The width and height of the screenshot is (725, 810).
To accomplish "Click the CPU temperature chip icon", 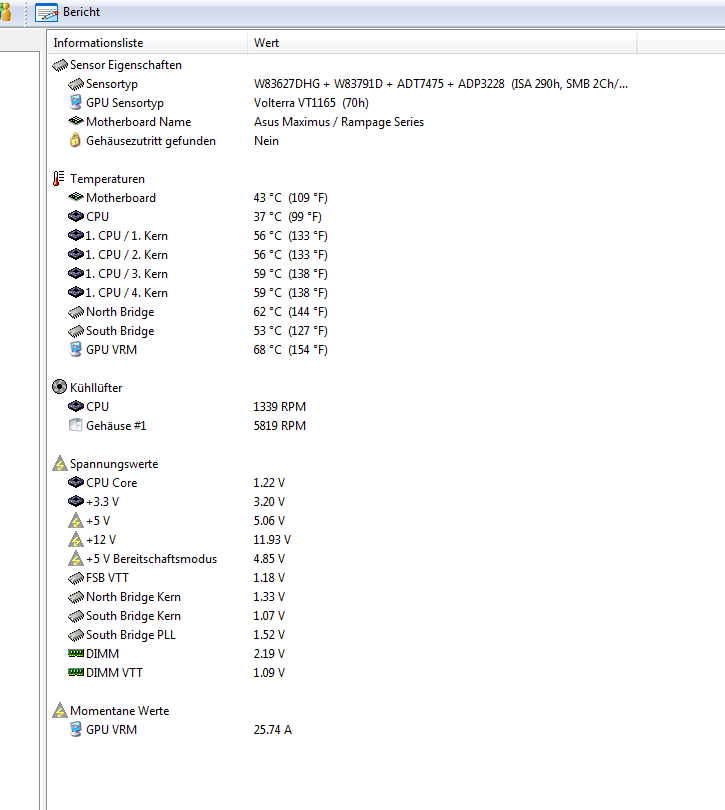I will [76, 216].
